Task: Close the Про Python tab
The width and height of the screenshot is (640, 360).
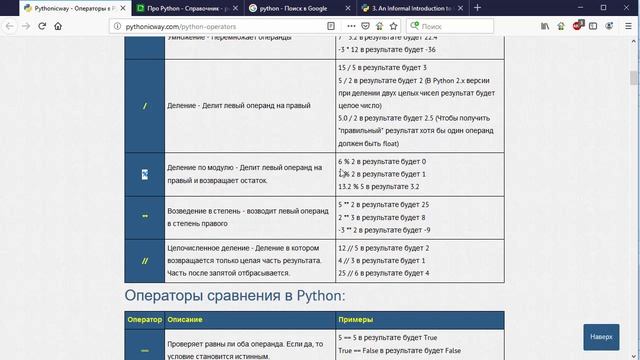Action: click(235, 8)
